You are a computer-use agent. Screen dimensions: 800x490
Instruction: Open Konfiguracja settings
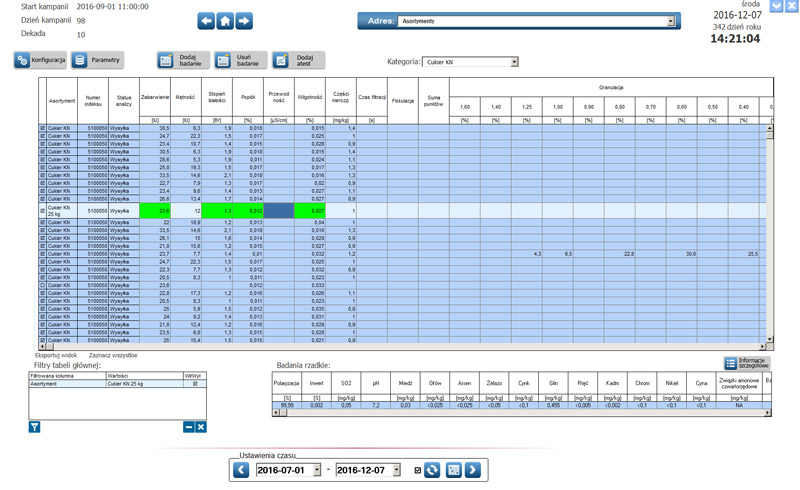click(x=40, y=60)
